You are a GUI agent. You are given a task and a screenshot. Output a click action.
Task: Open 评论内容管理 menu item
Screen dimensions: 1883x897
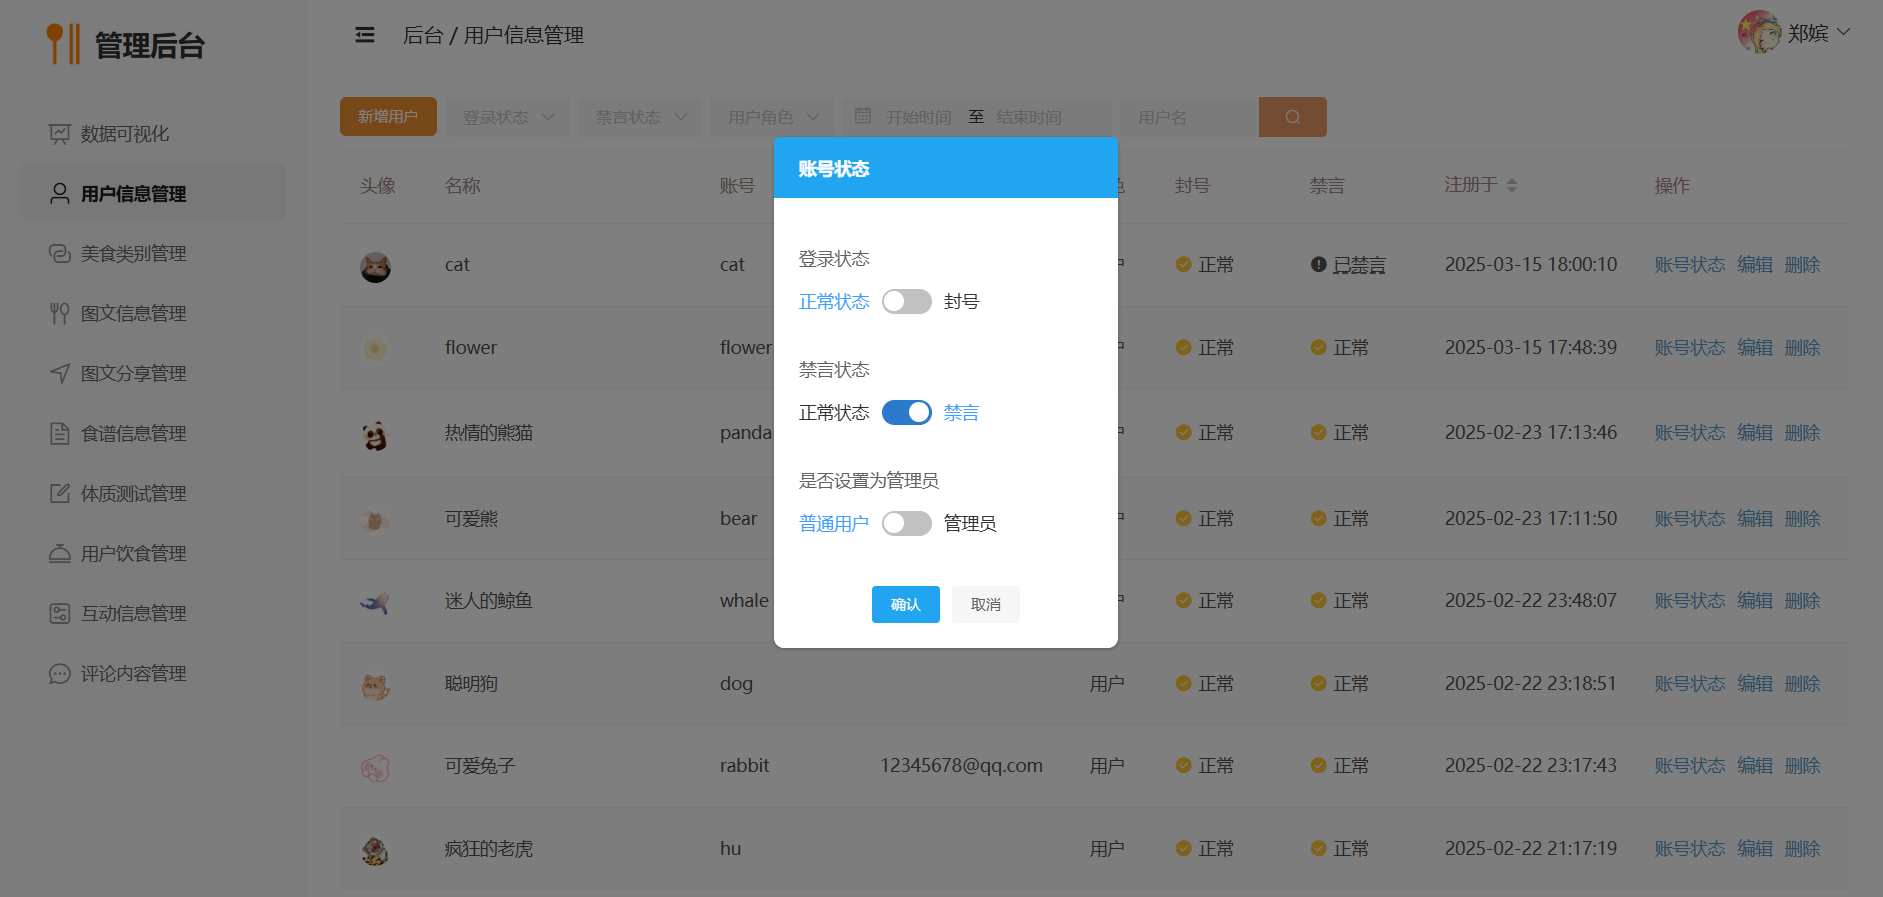coord(153,674)
